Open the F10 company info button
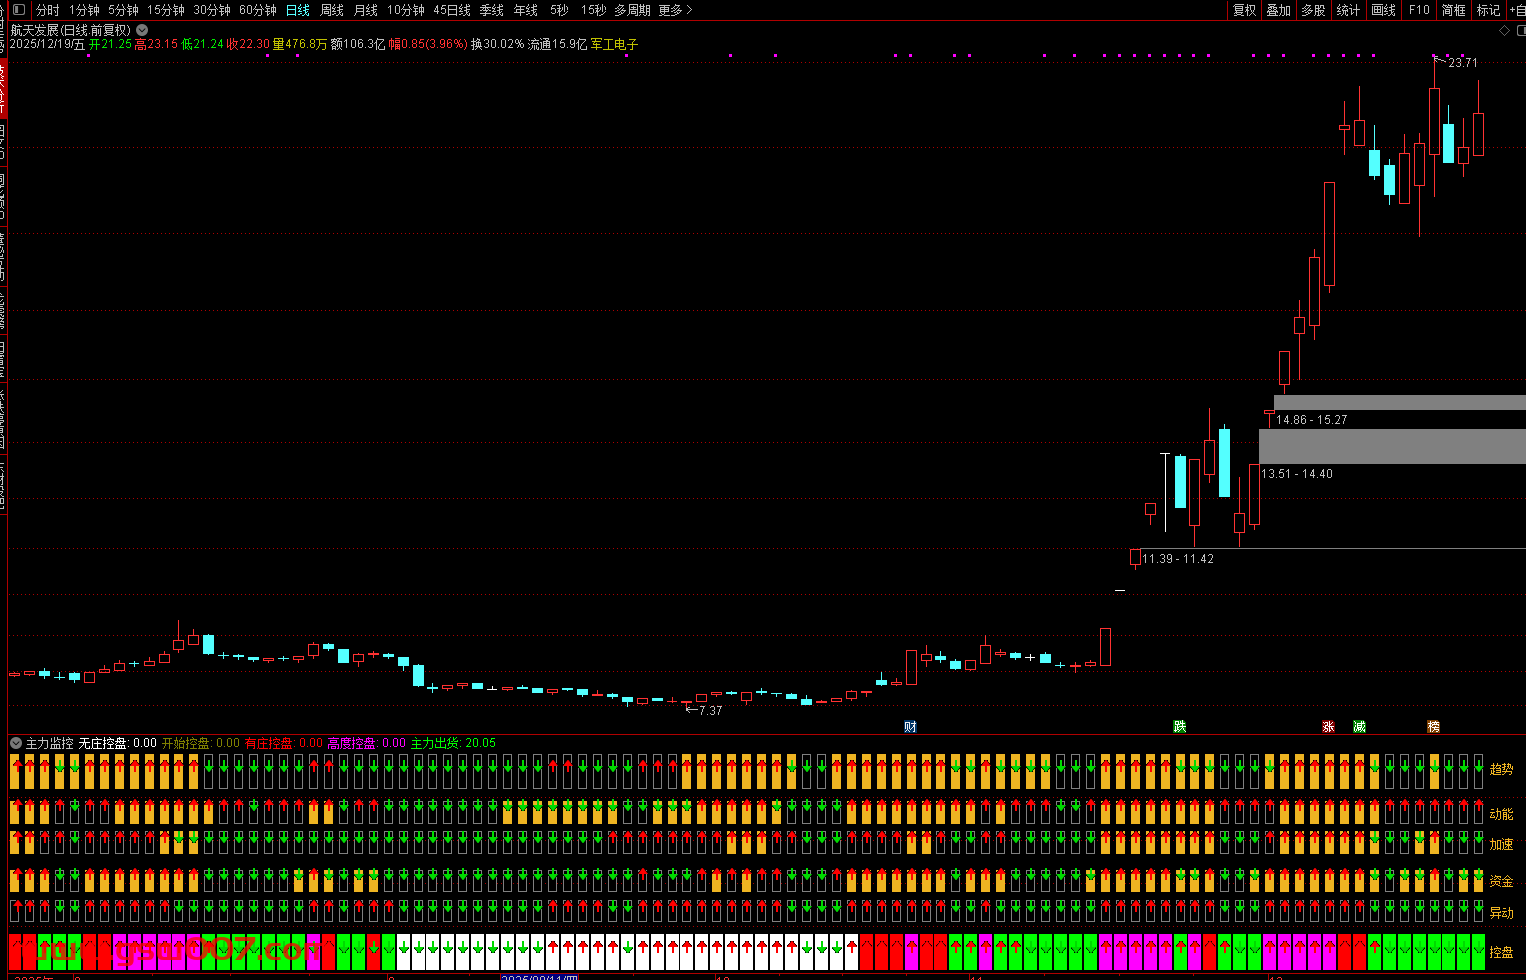Viewport: 1526px width, 980px height. [x=1419, y=10]
